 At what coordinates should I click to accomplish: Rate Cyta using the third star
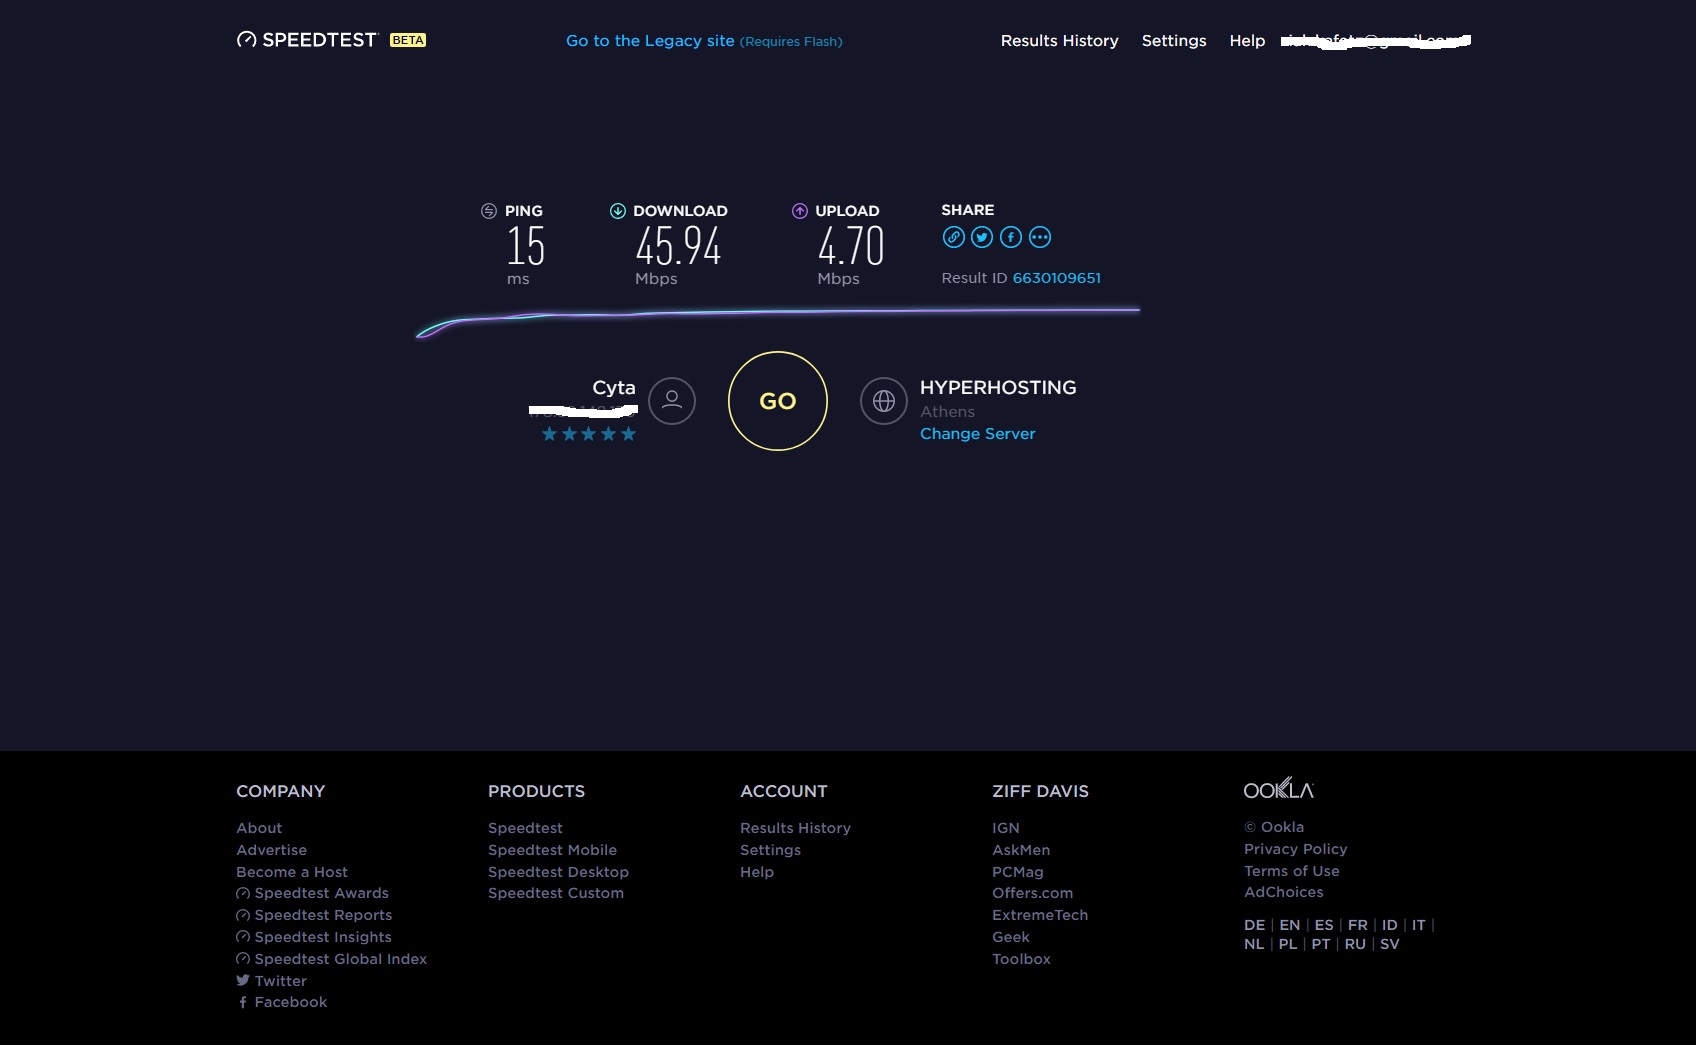click(589, 434)
